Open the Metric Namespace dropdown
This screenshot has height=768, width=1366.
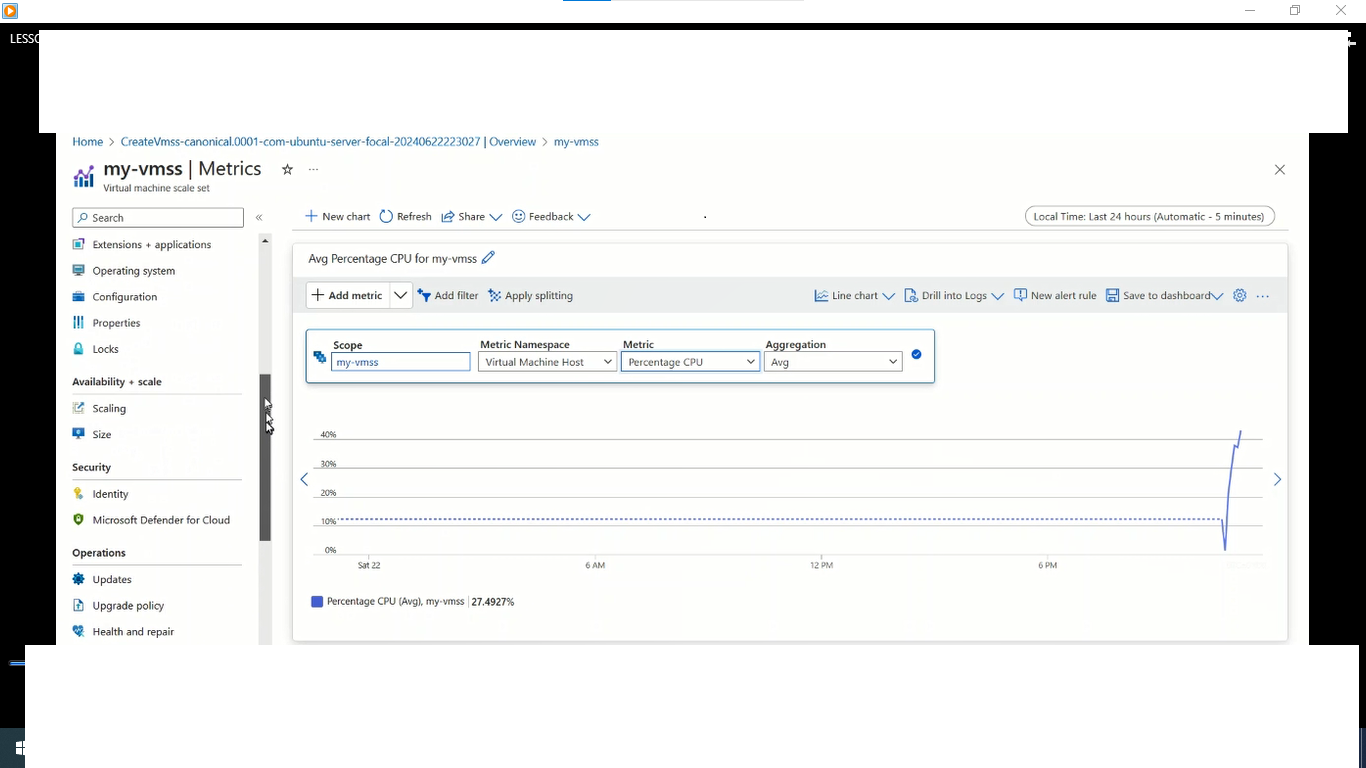[x=547, y=362]
